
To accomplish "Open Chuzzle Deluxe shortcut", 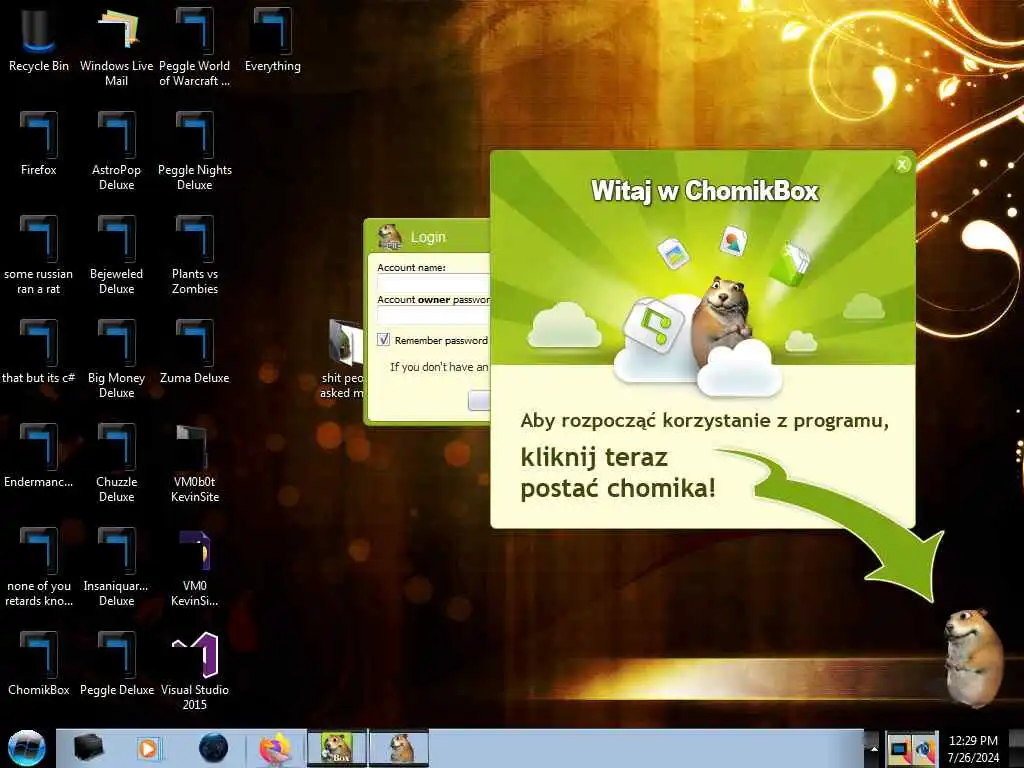I will tap(116, 463).
